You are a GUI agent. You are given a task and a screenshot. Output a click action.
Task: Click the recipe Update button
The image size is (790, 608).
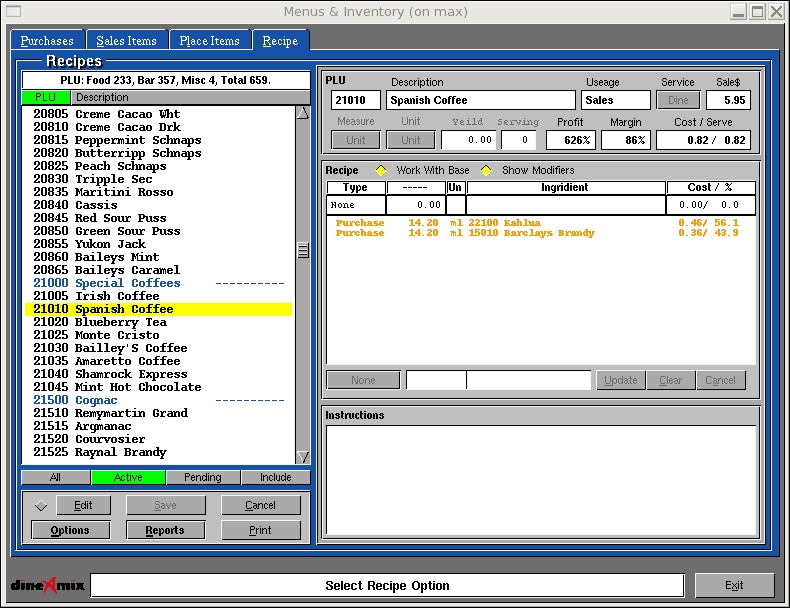620,380
